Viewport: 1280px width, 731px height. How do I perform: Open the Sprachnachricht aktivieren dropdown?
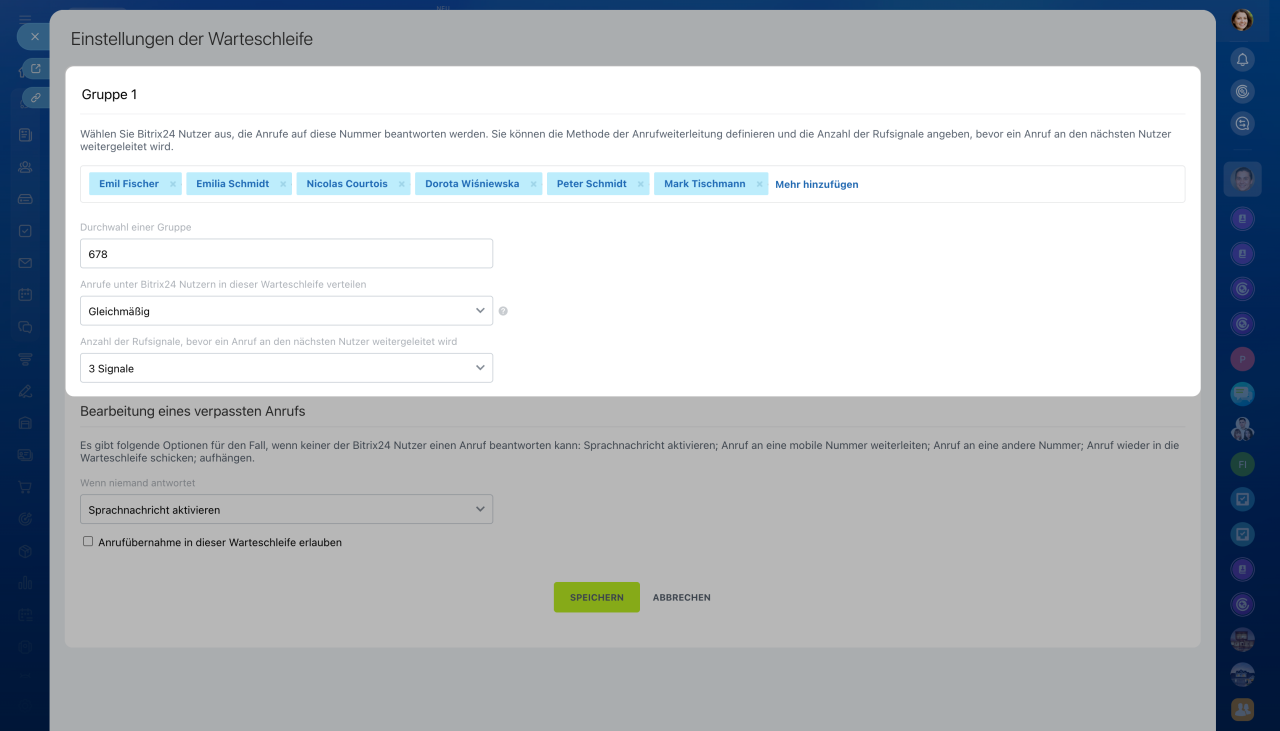click(x=286, y=509)
